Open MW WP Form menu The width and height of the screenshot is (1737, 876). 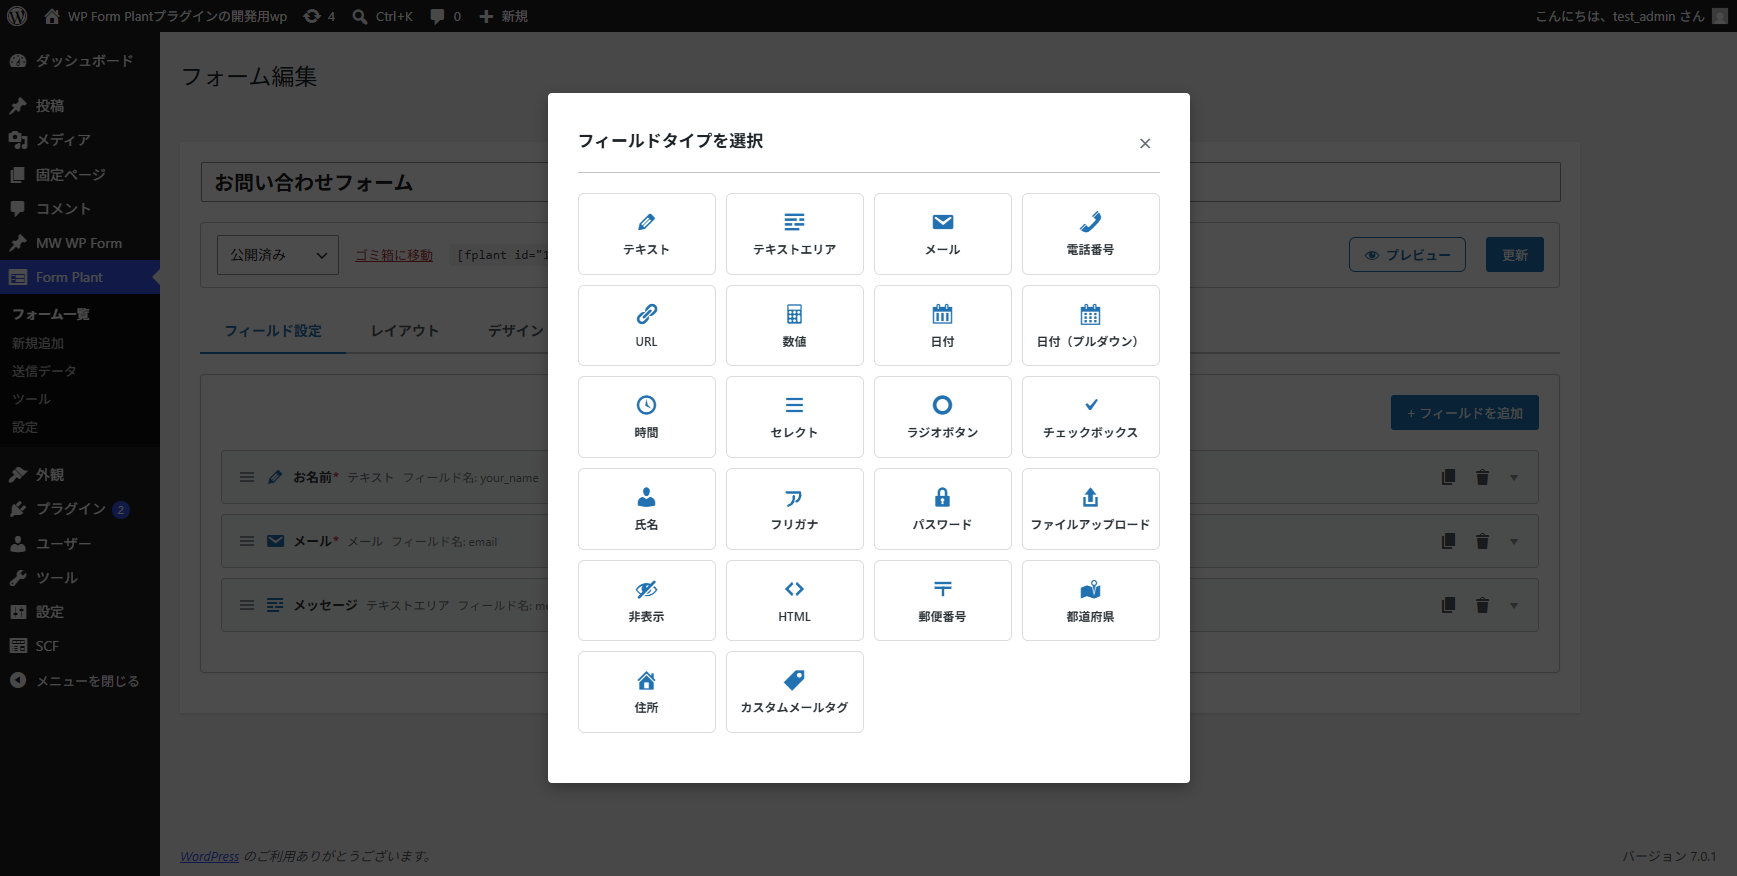pos(80,243)
